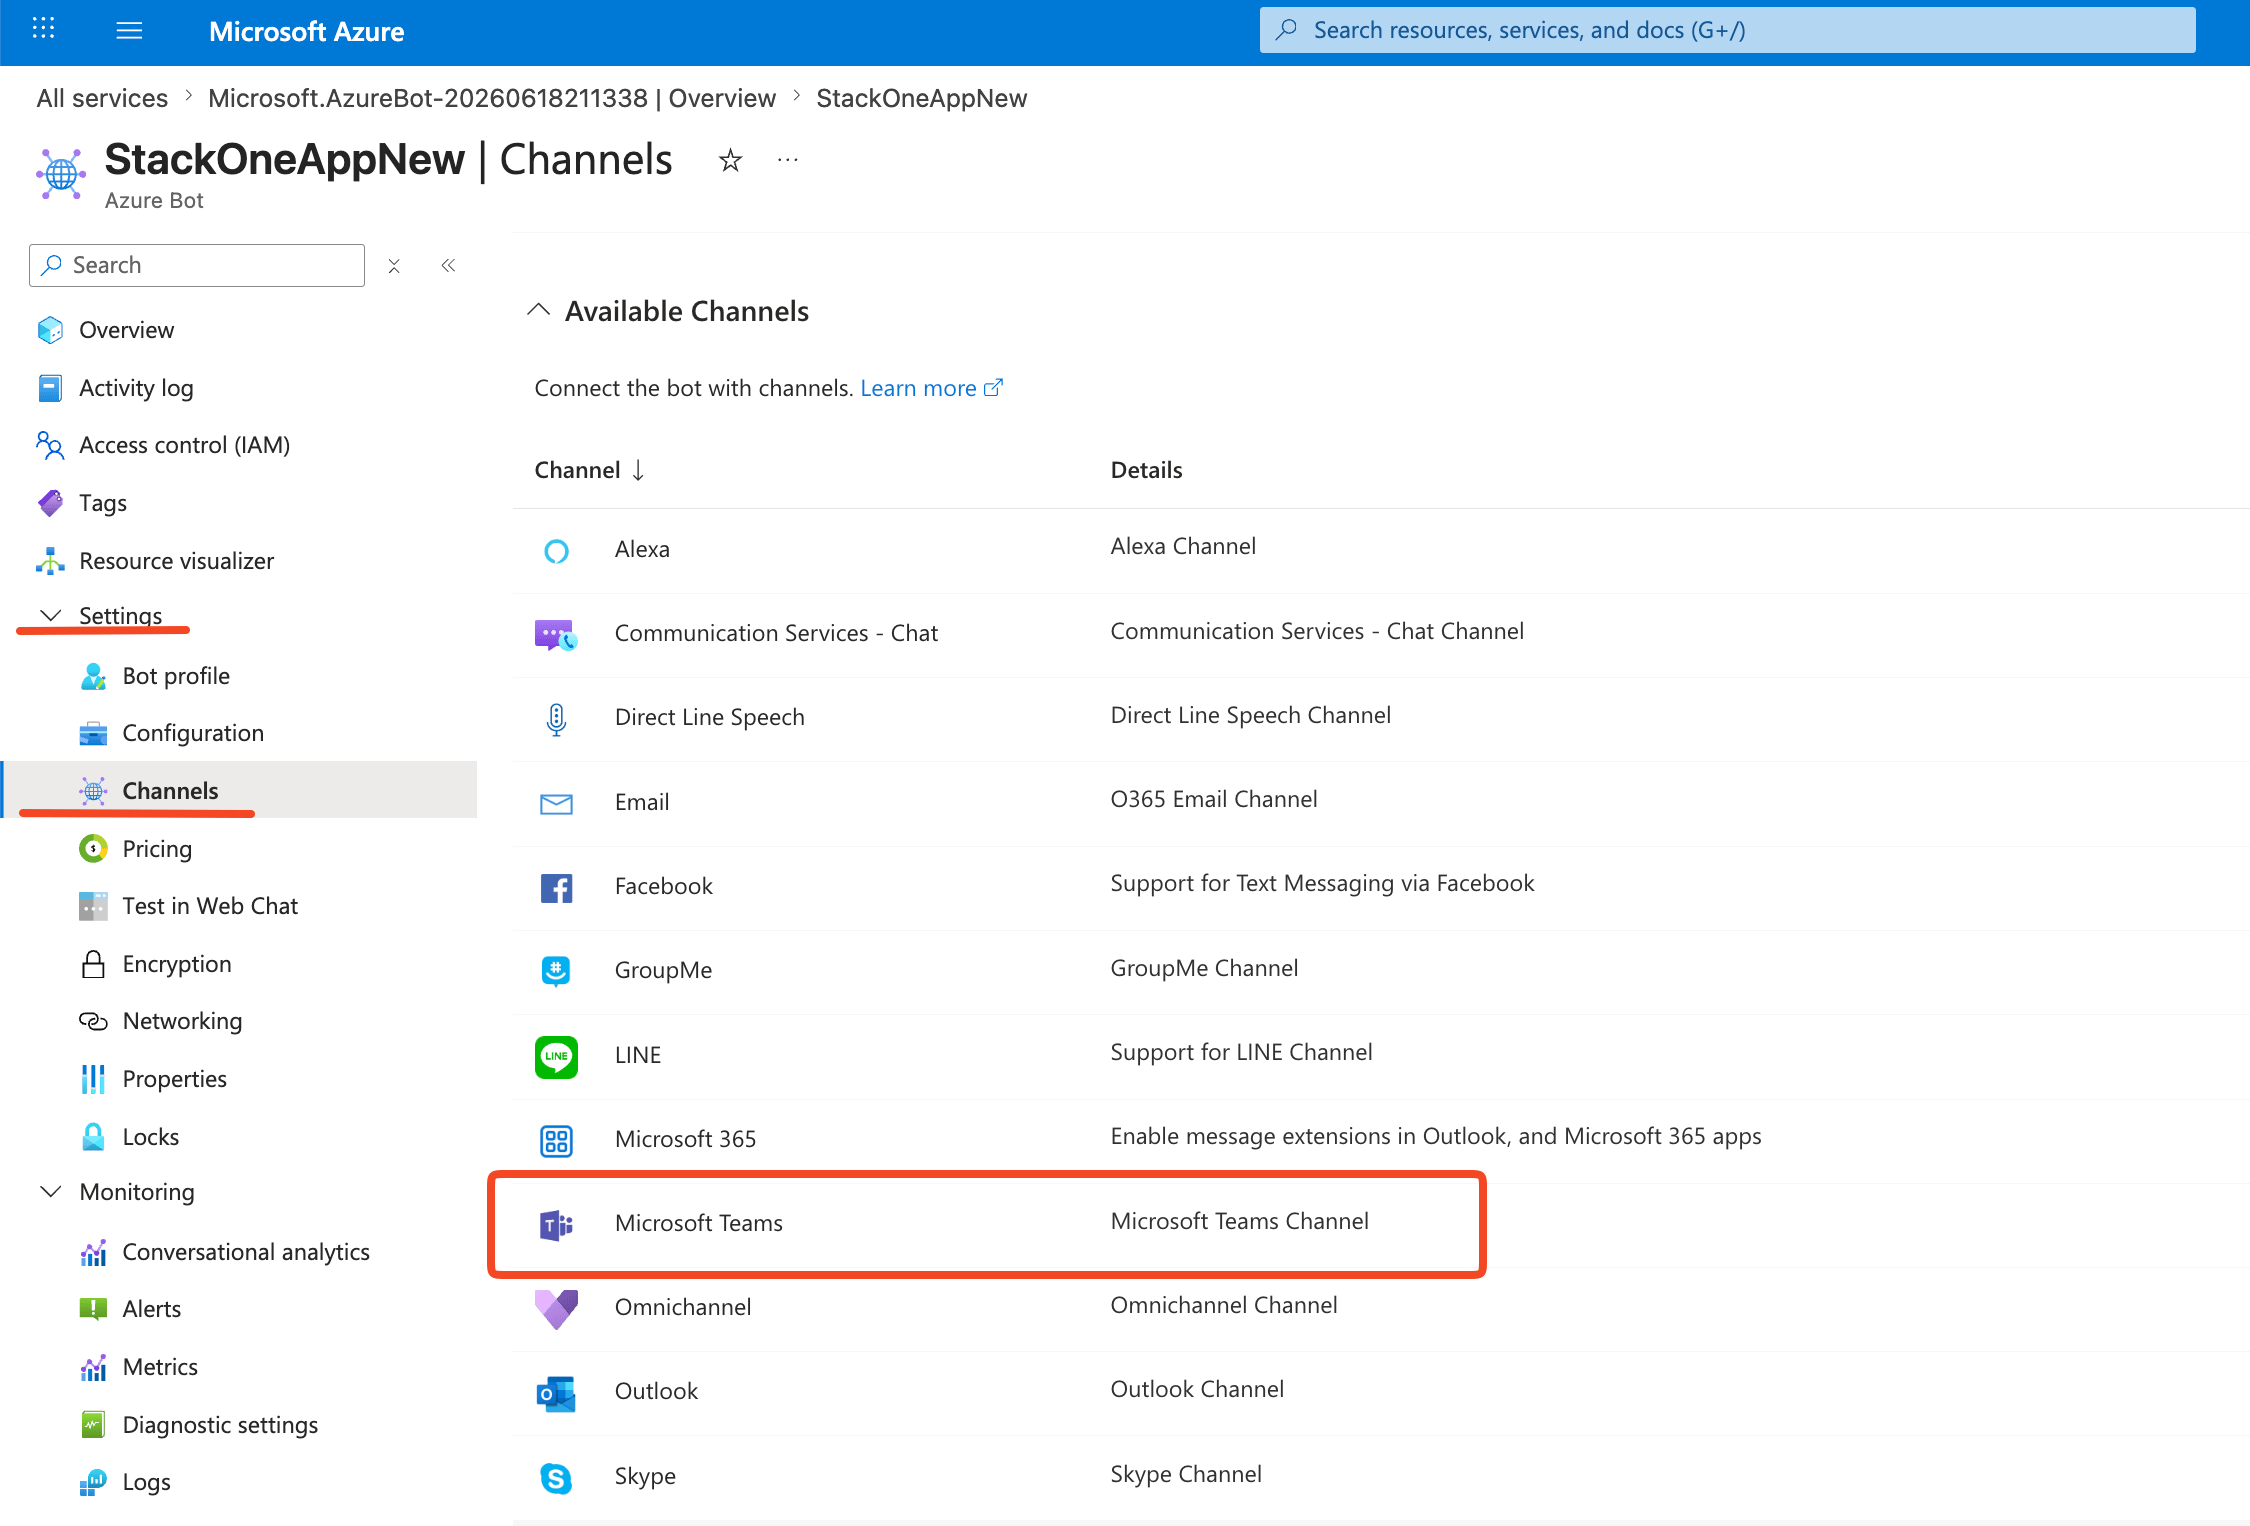The width and height of the screenshot is (2250, 1526).
Task: Click the Skype channel icon
Action: click(x=556, y=1477)
